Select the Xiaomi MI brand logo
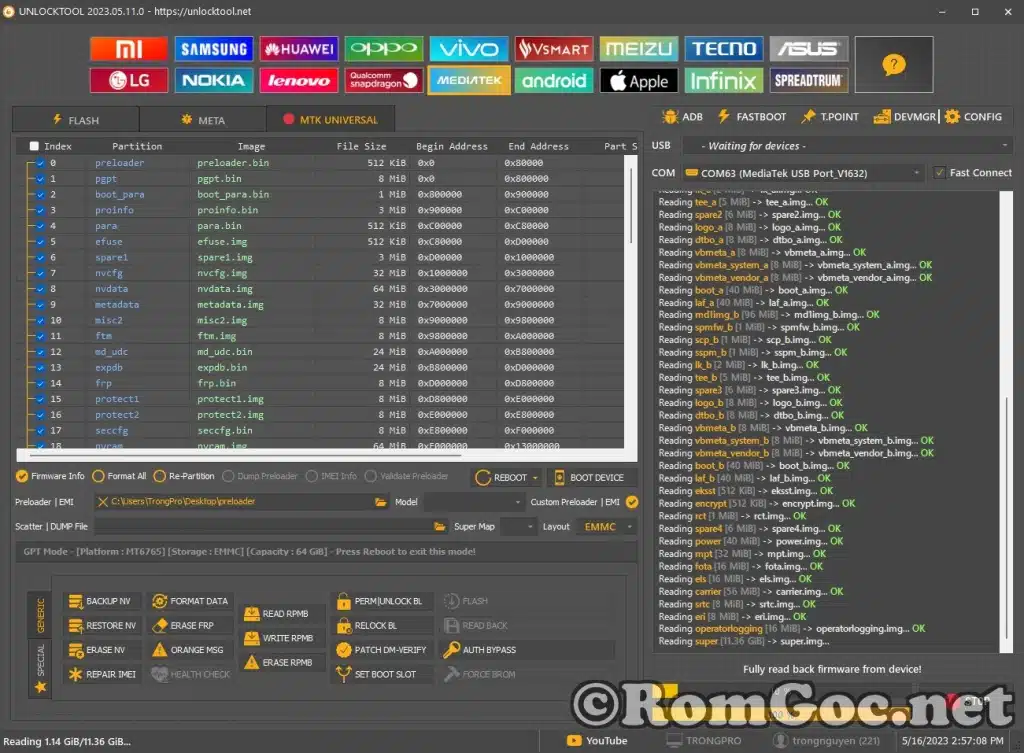Screen dimensions: 1024x753 pyautogui.click(x=129, y=49)
